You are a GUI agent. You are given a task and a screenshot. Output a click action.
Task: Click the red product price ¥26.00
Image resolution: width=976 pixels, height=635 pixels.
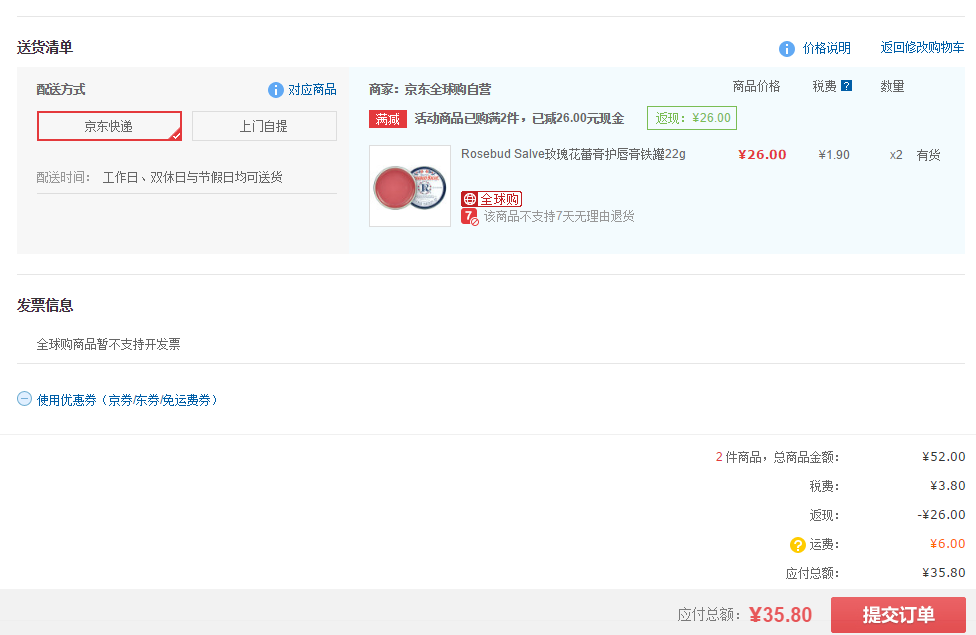click(x=762, y=154)
